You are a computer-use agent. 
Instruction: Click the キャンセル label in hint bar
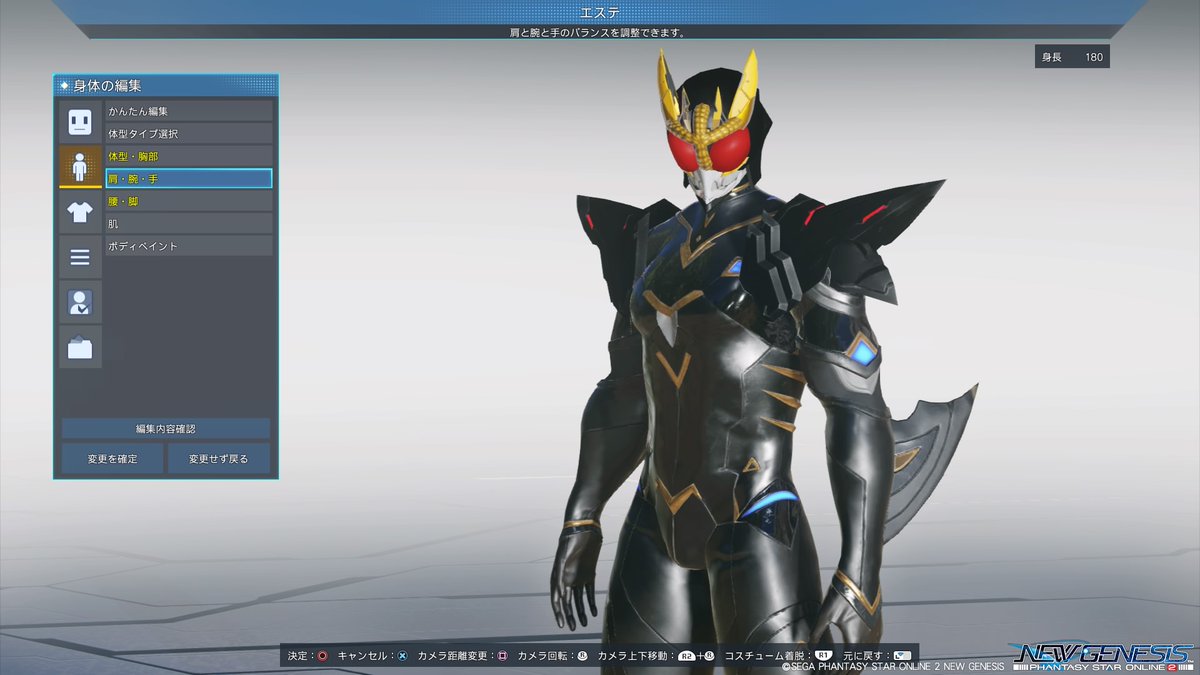coord(363,656)
